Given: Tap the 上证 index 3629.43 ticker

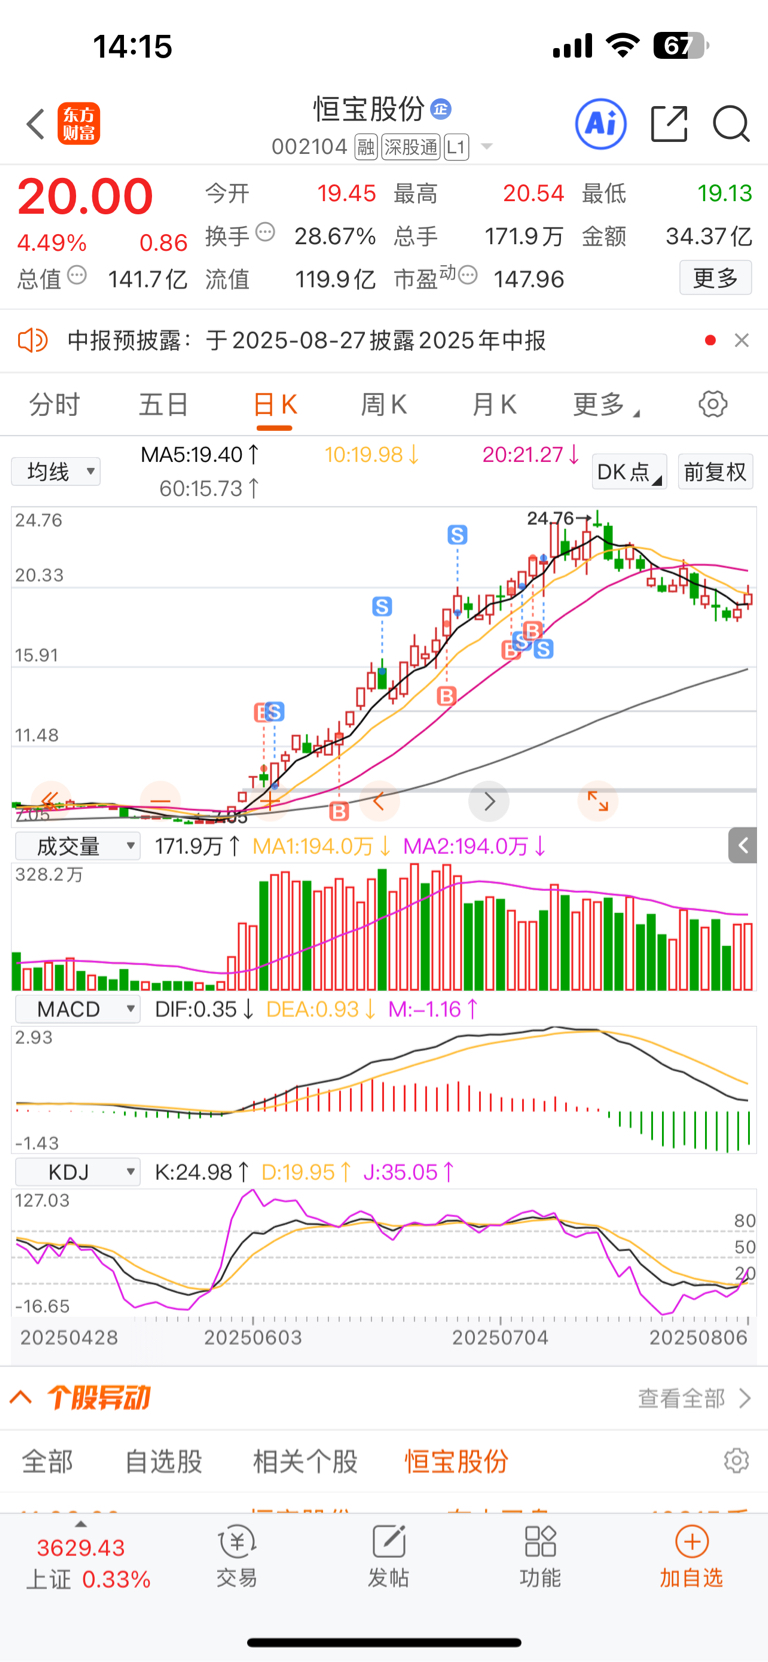Looking at the screenshot, I should 88,1563.
